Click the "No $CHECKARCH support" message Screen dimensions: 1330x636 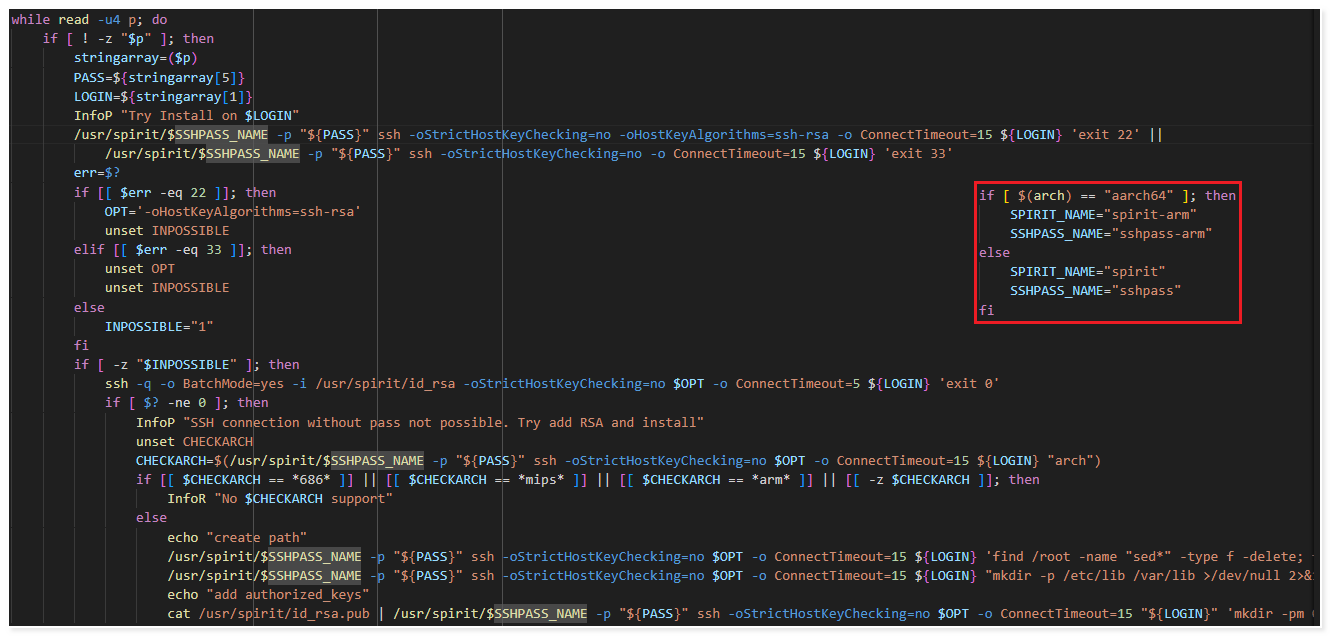299,499
